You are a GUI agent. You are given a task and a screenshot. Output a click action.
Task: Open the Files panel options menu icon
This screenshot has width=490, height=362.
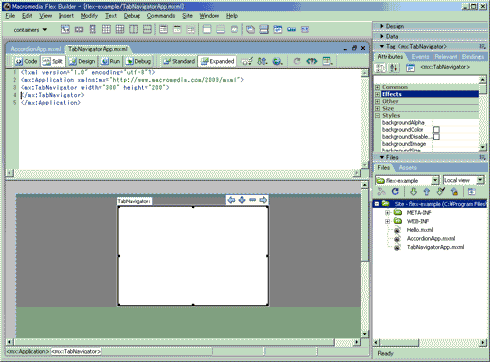point(482,157)
